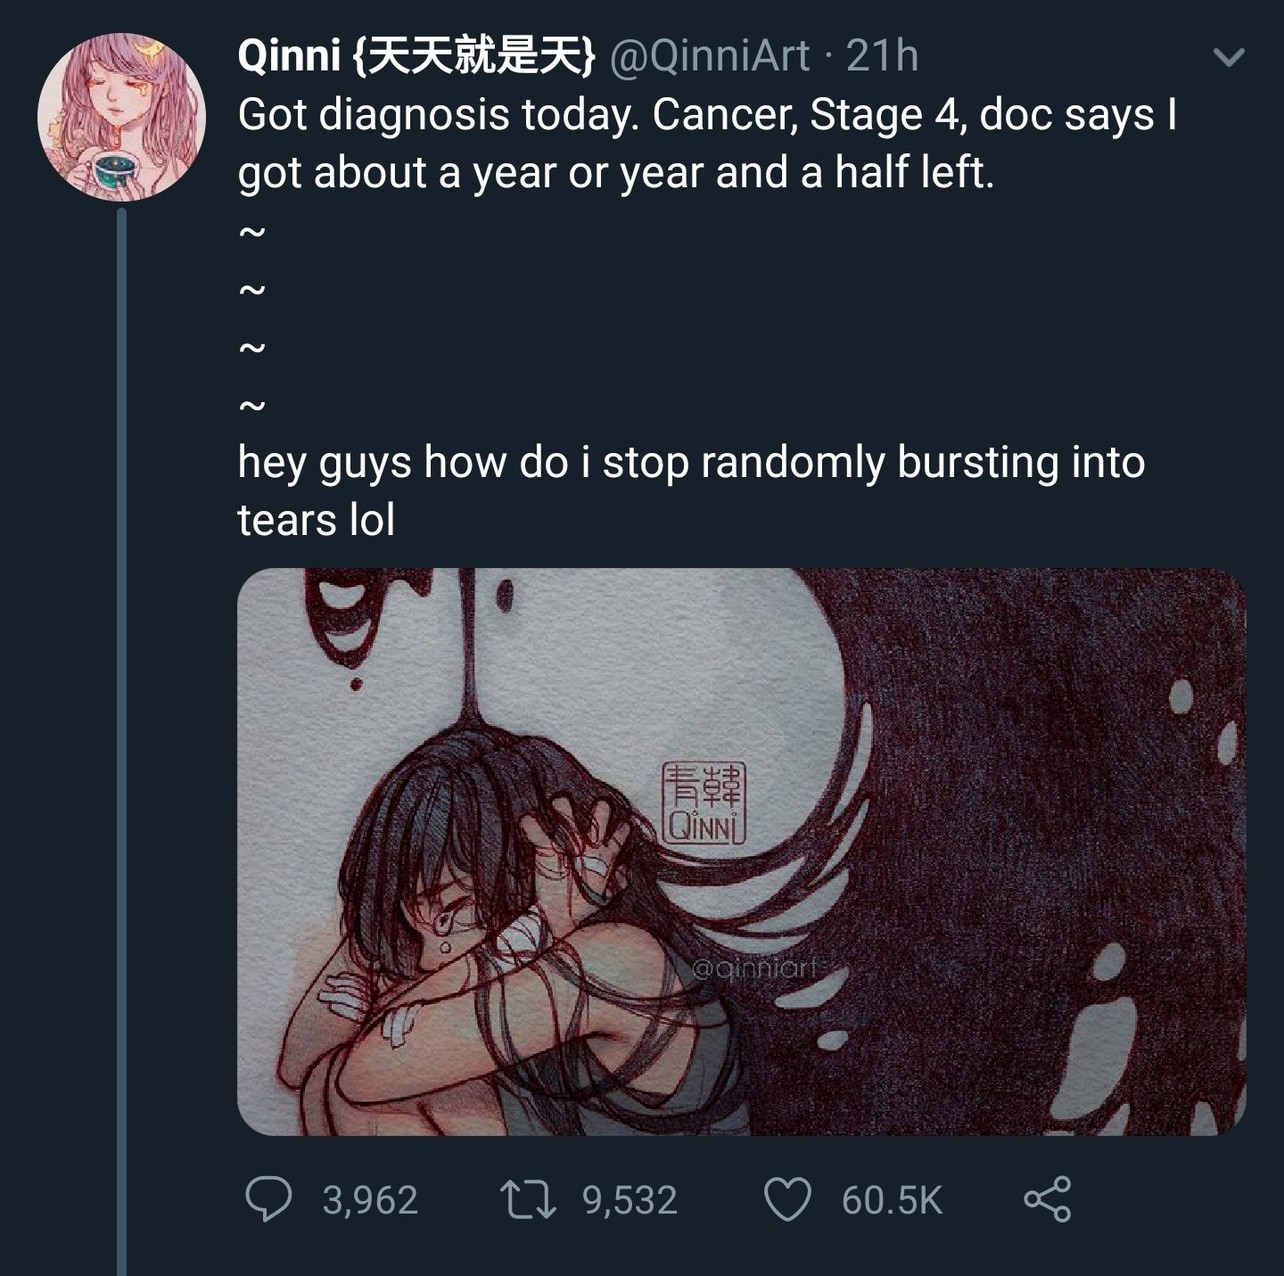
Task: Retweet this post using the arrows icon
Action: pyautogui.click(x=528, y=1199)
